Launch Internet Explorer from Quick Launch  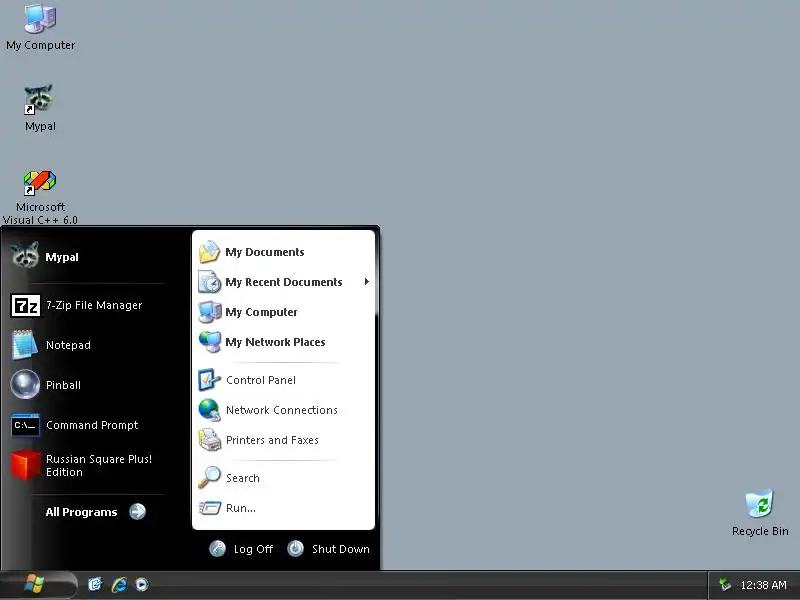pyautogui.click(x=119, y=584)
